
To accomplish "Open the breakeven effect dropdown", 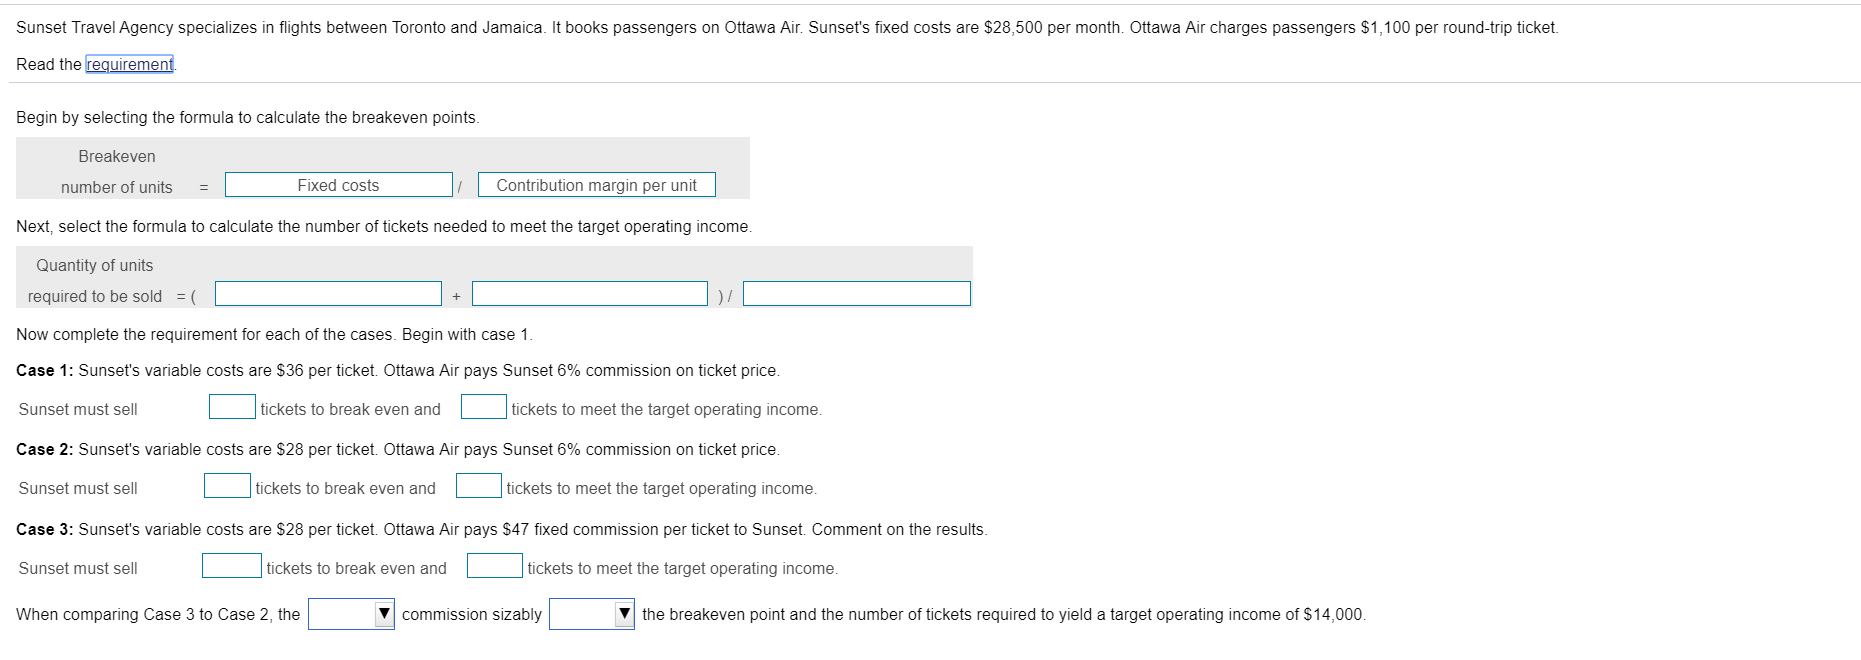I will click(x=592, y=613).
